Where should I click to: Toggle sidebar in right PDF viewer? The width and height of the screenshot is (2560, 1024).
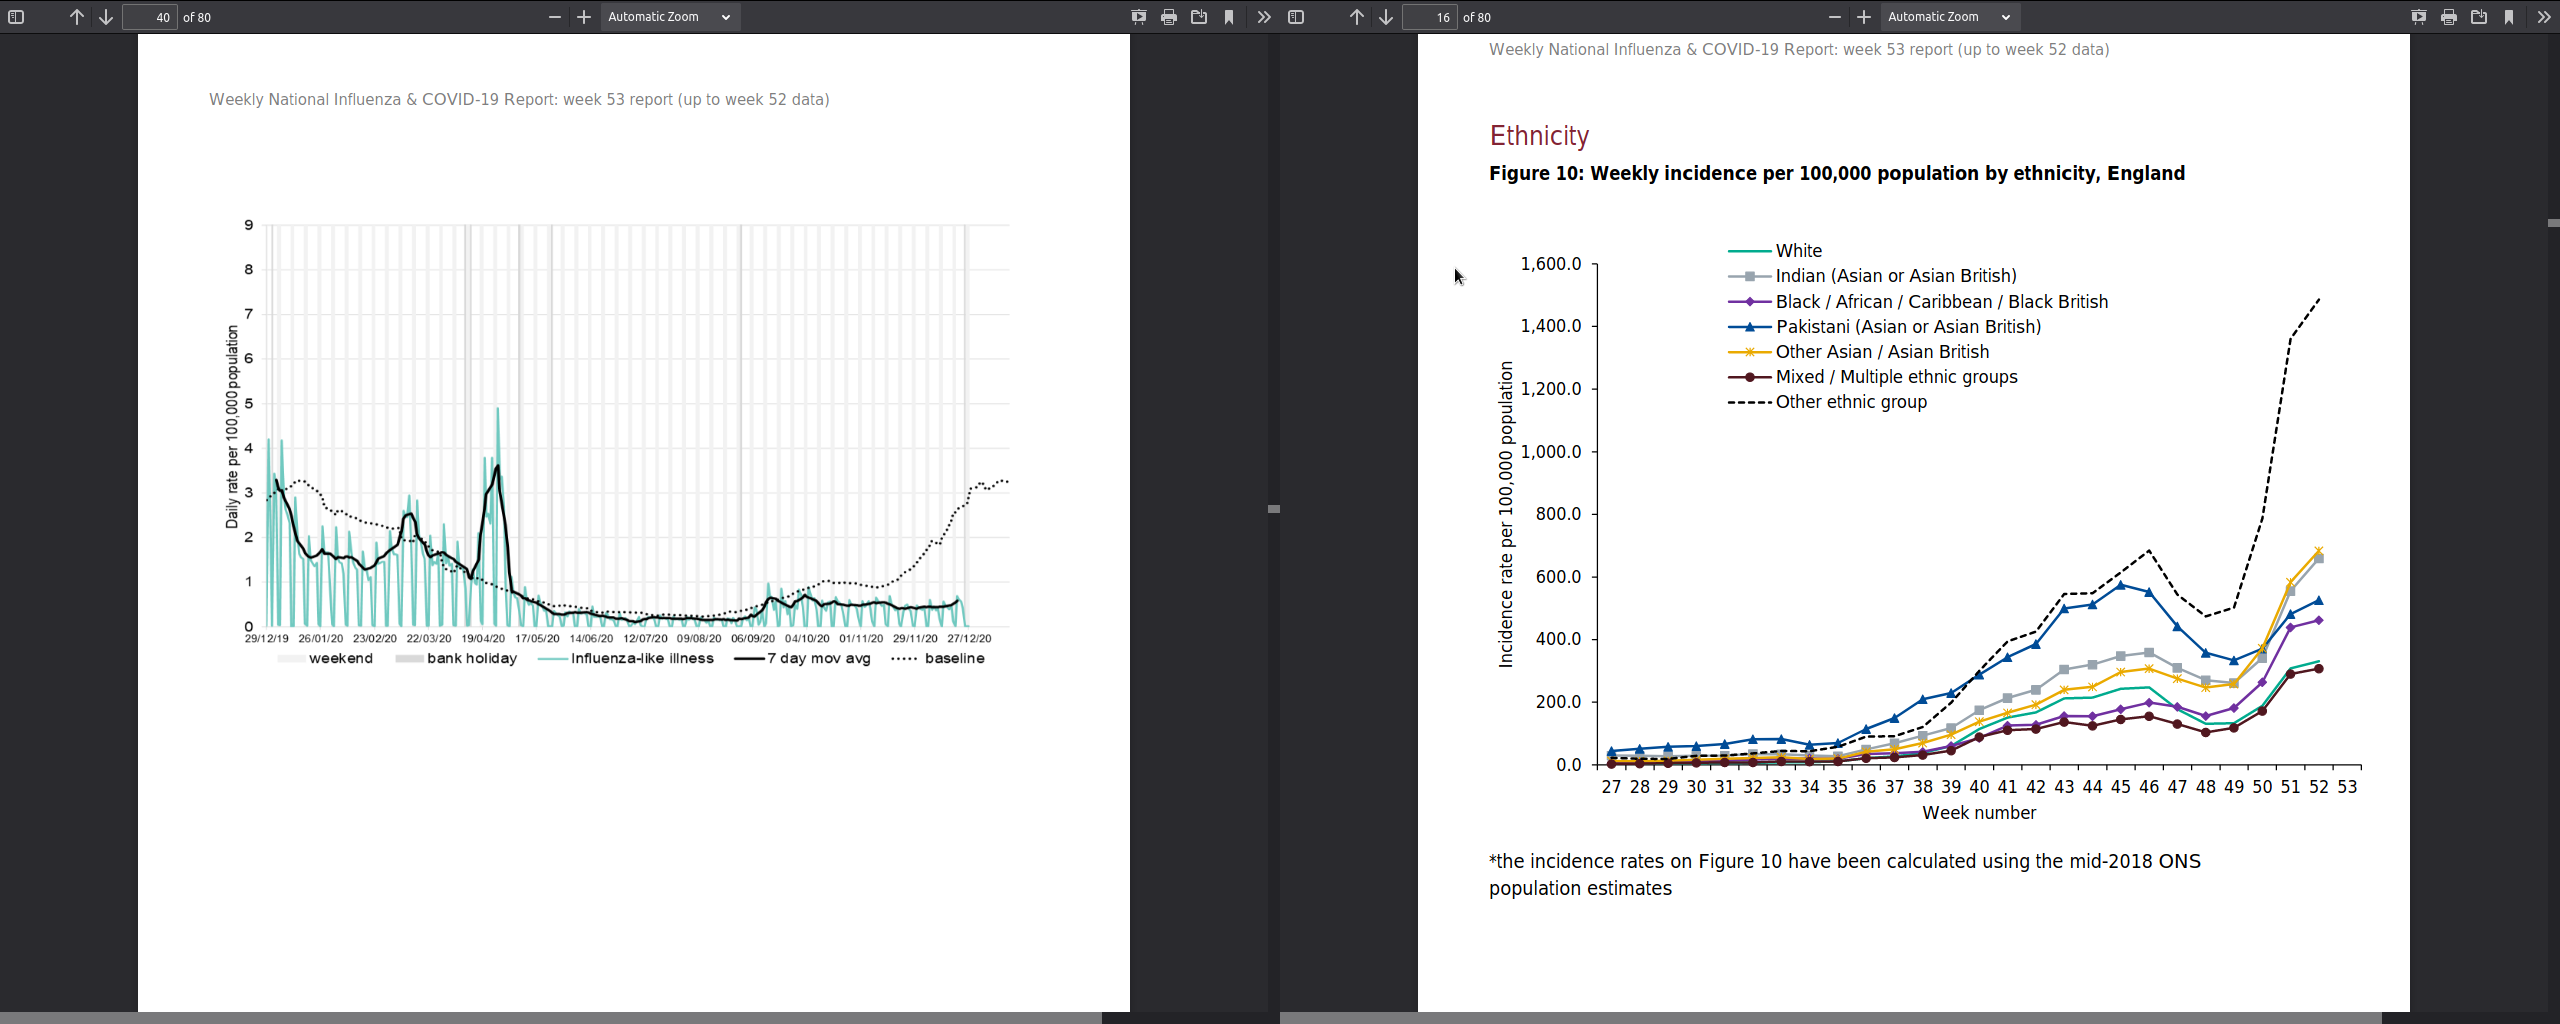[x=1296, y=17]
